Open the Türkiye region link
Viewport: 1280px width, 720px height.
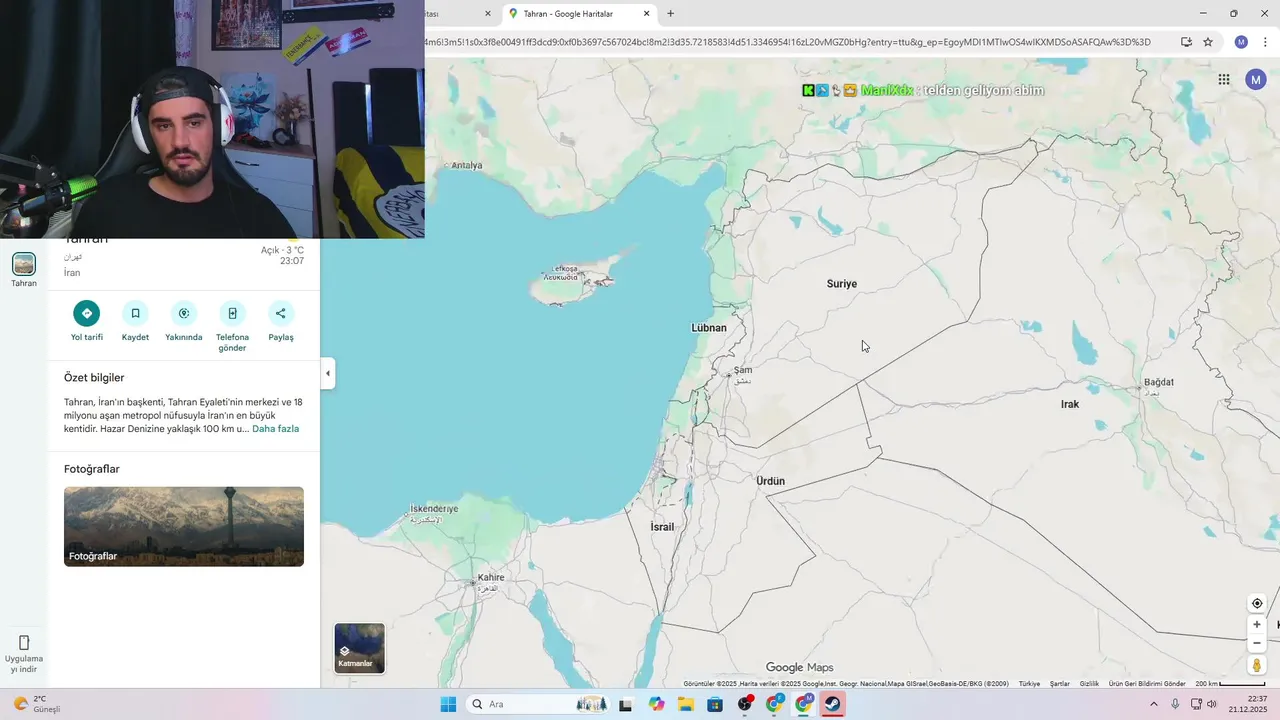click(x=1029, y=684)
